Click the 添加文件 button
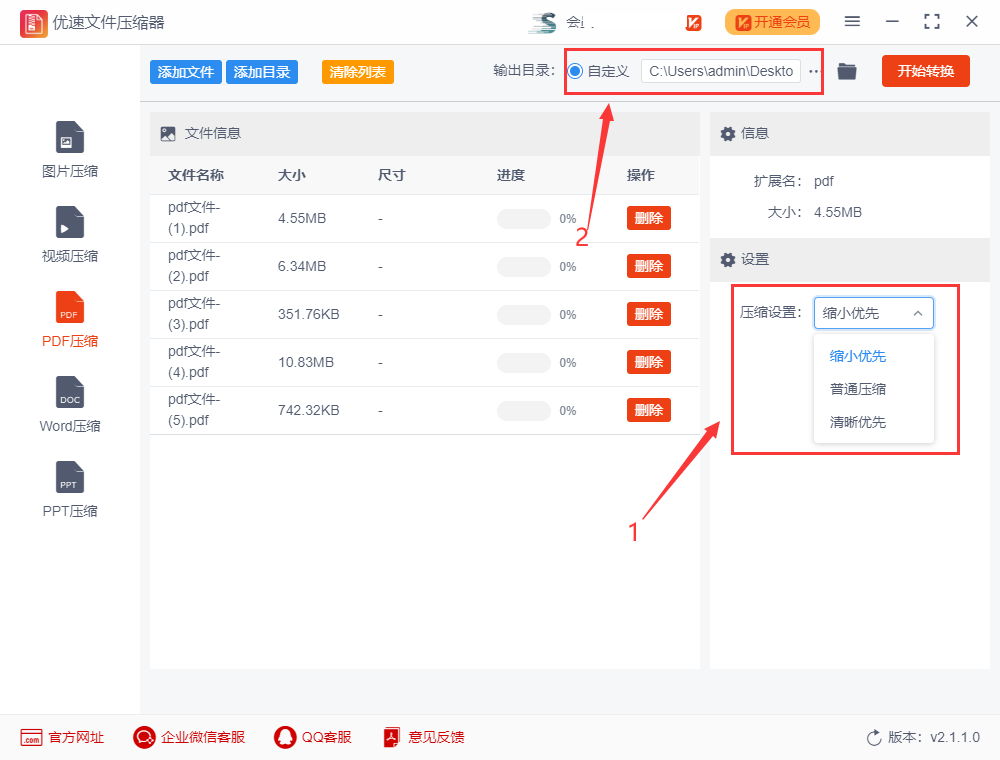The image size is (1000, 760). (186, 72)
